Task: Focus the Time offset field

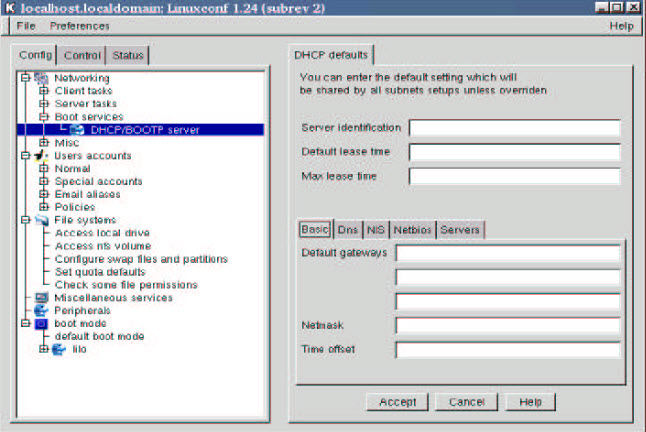Action: [508, 350]
